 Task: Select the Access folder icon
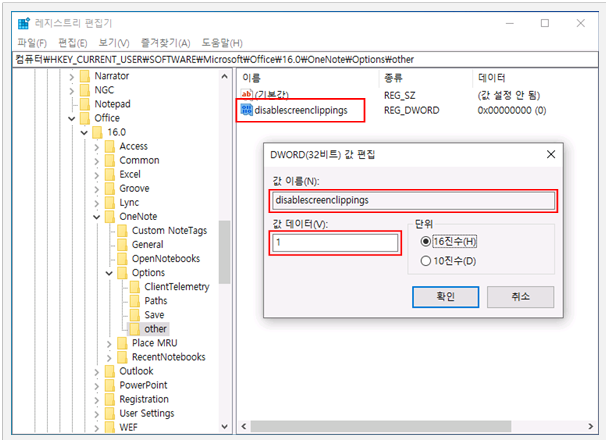coord(110,146)
